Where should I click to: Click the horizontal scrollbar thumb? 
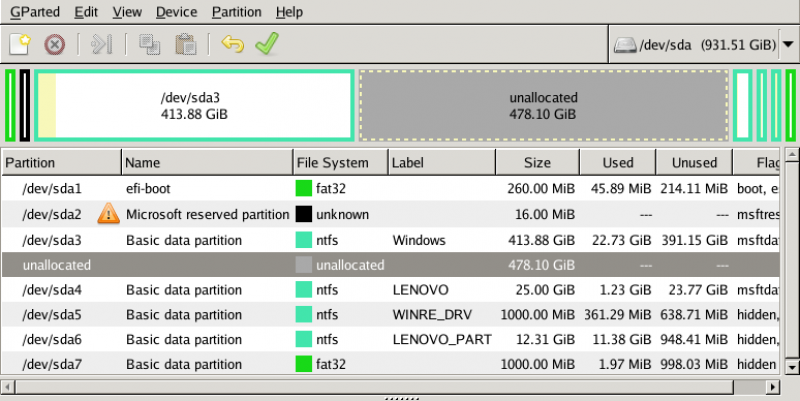[374, 387]
